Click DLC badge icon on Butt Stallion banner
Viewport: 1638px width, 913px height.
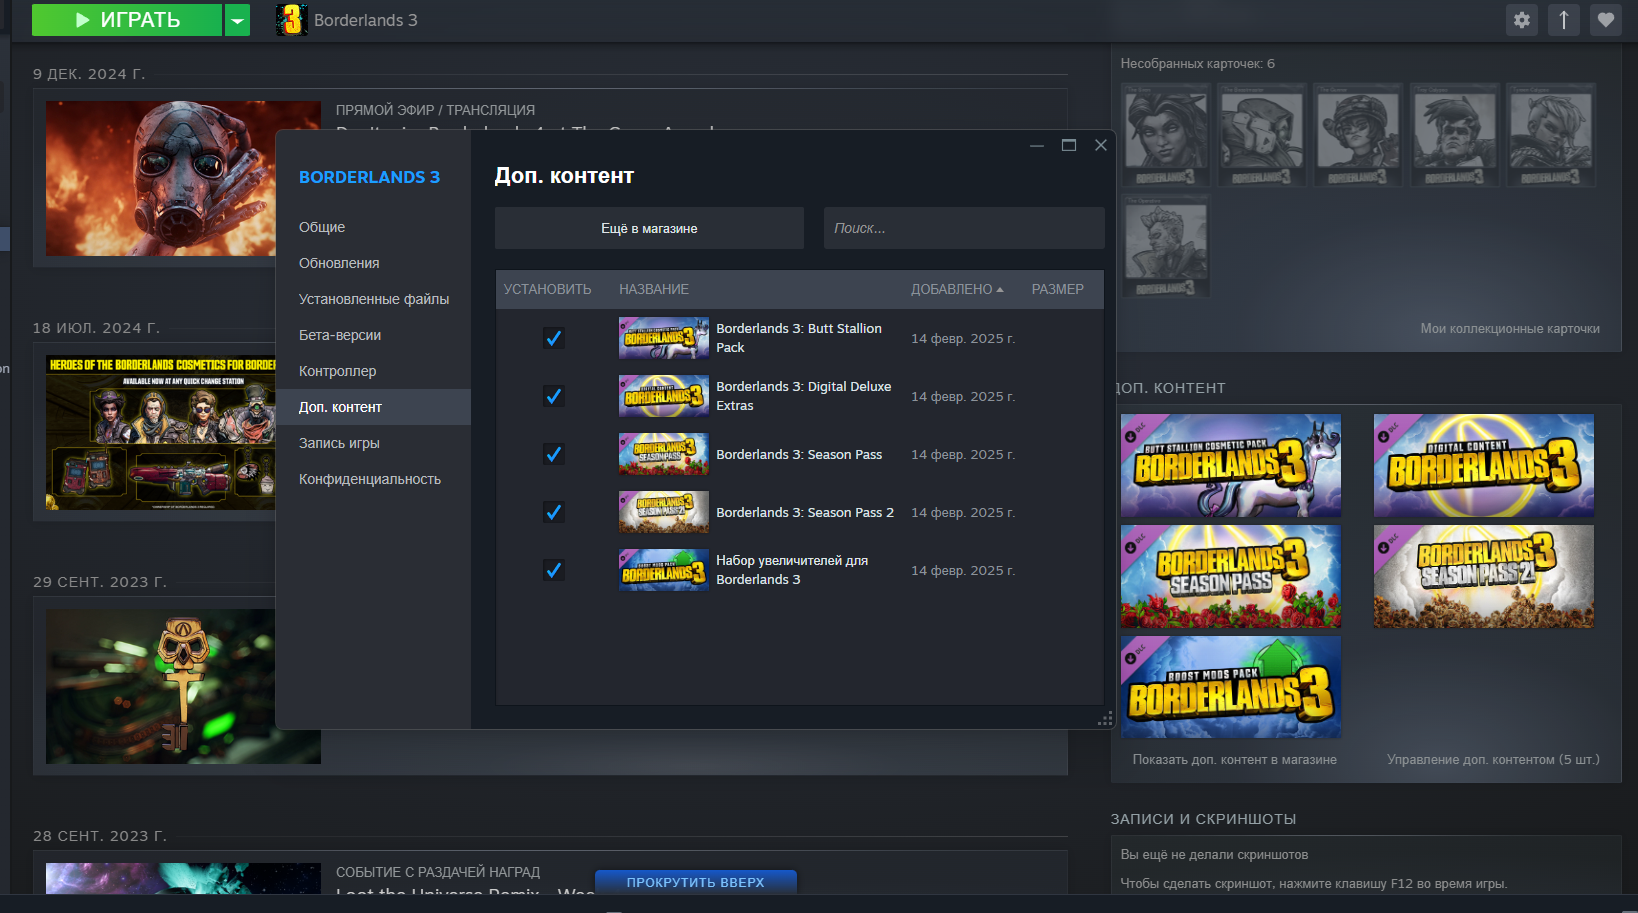tap(1131, 435)
